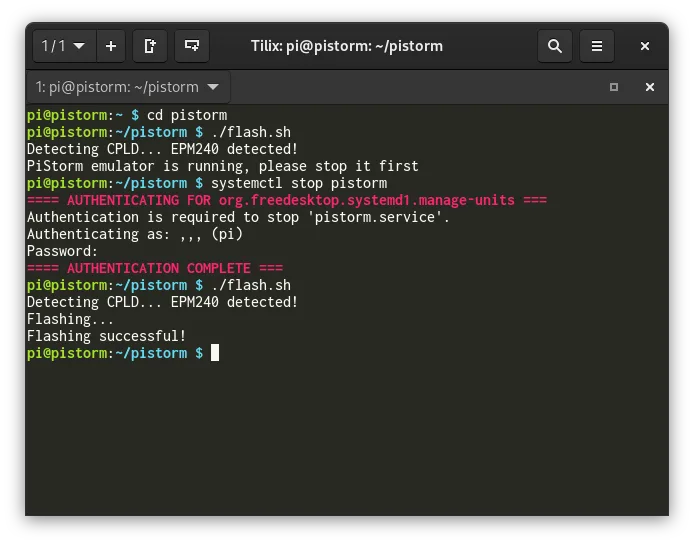Click the 'Flashing successful!' output line
694x544 pixels.
[106, 336]
